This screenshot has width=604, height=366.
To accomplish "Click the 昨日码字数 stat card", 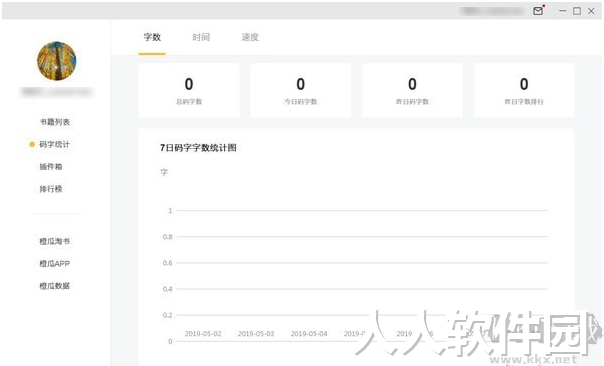I will (412, 91).
